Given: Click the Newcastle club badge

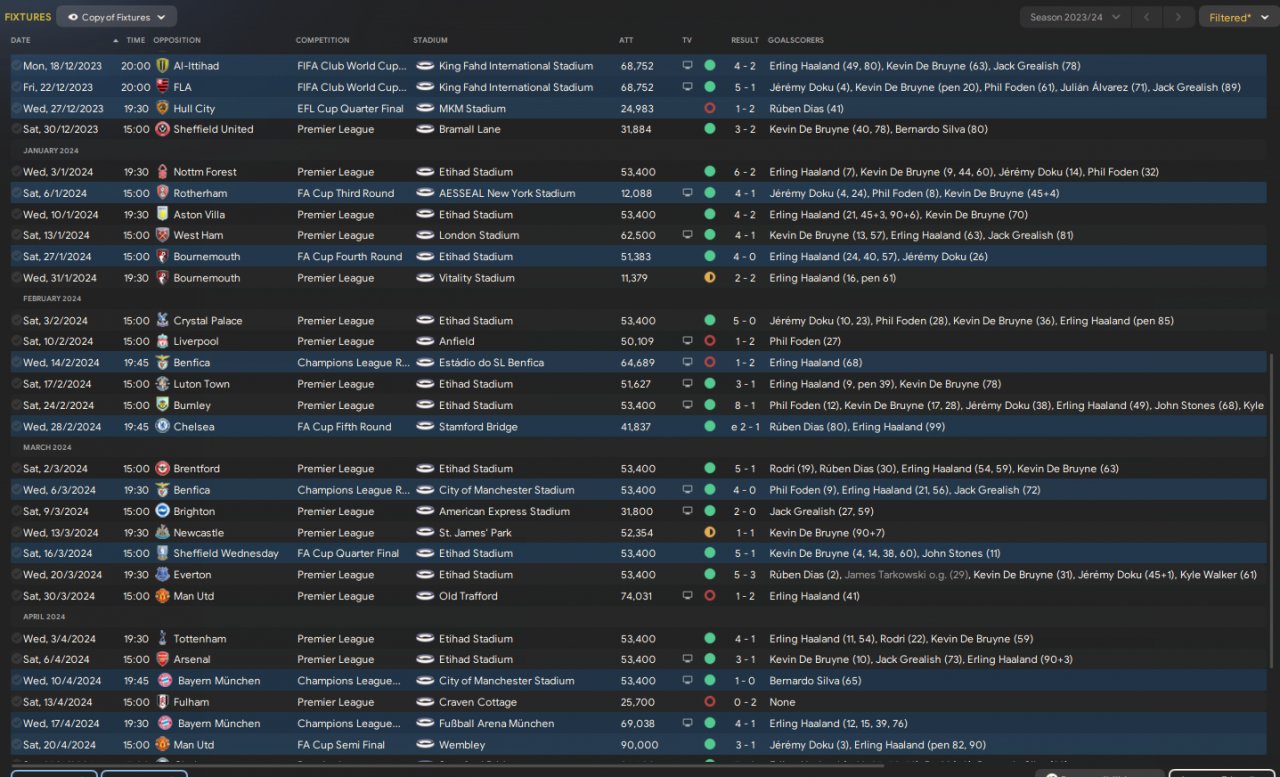Looking at the screenshot, I should coord(162,532).
